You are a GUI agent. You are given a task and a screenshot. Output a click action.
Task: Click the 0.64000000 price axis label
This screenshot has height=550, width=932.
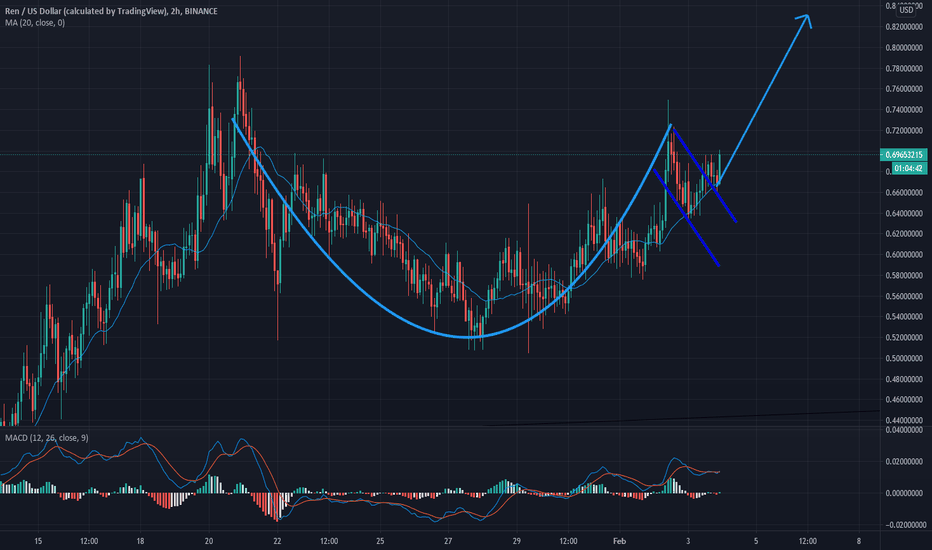click(904, 213)
